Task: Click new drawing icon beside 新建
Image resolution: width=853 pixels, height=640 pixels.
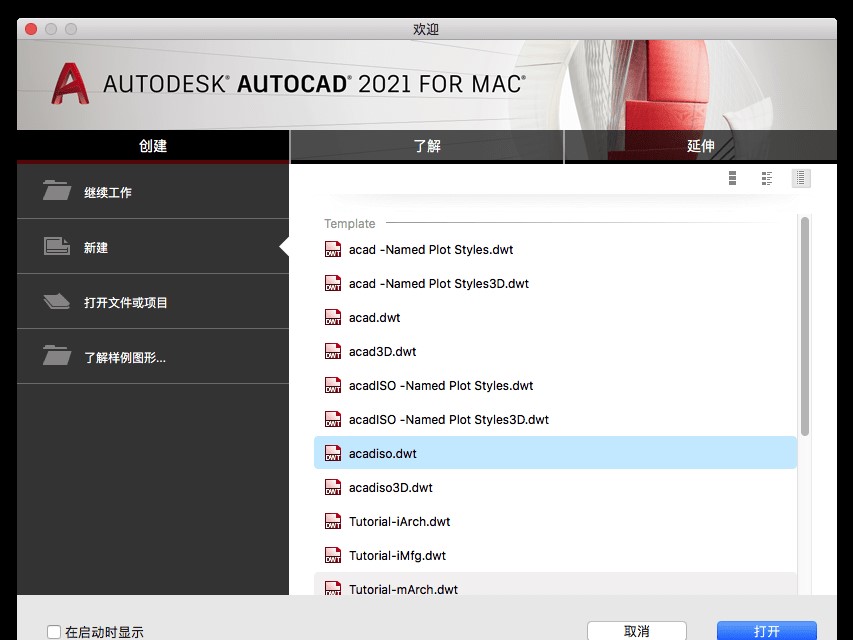Action: 57,246
